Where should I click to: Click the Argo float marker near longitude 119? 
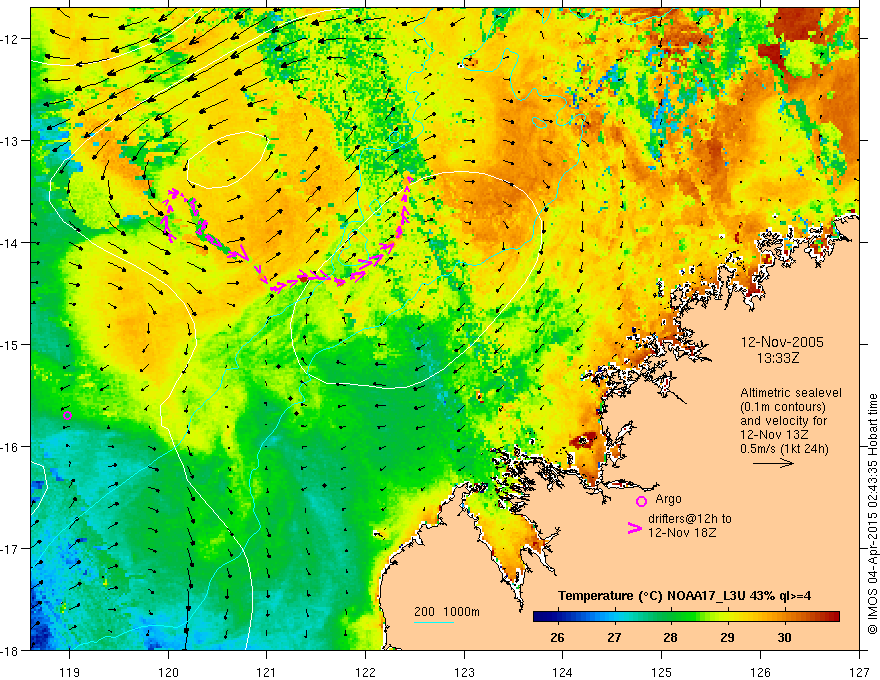tap(67, 415)
